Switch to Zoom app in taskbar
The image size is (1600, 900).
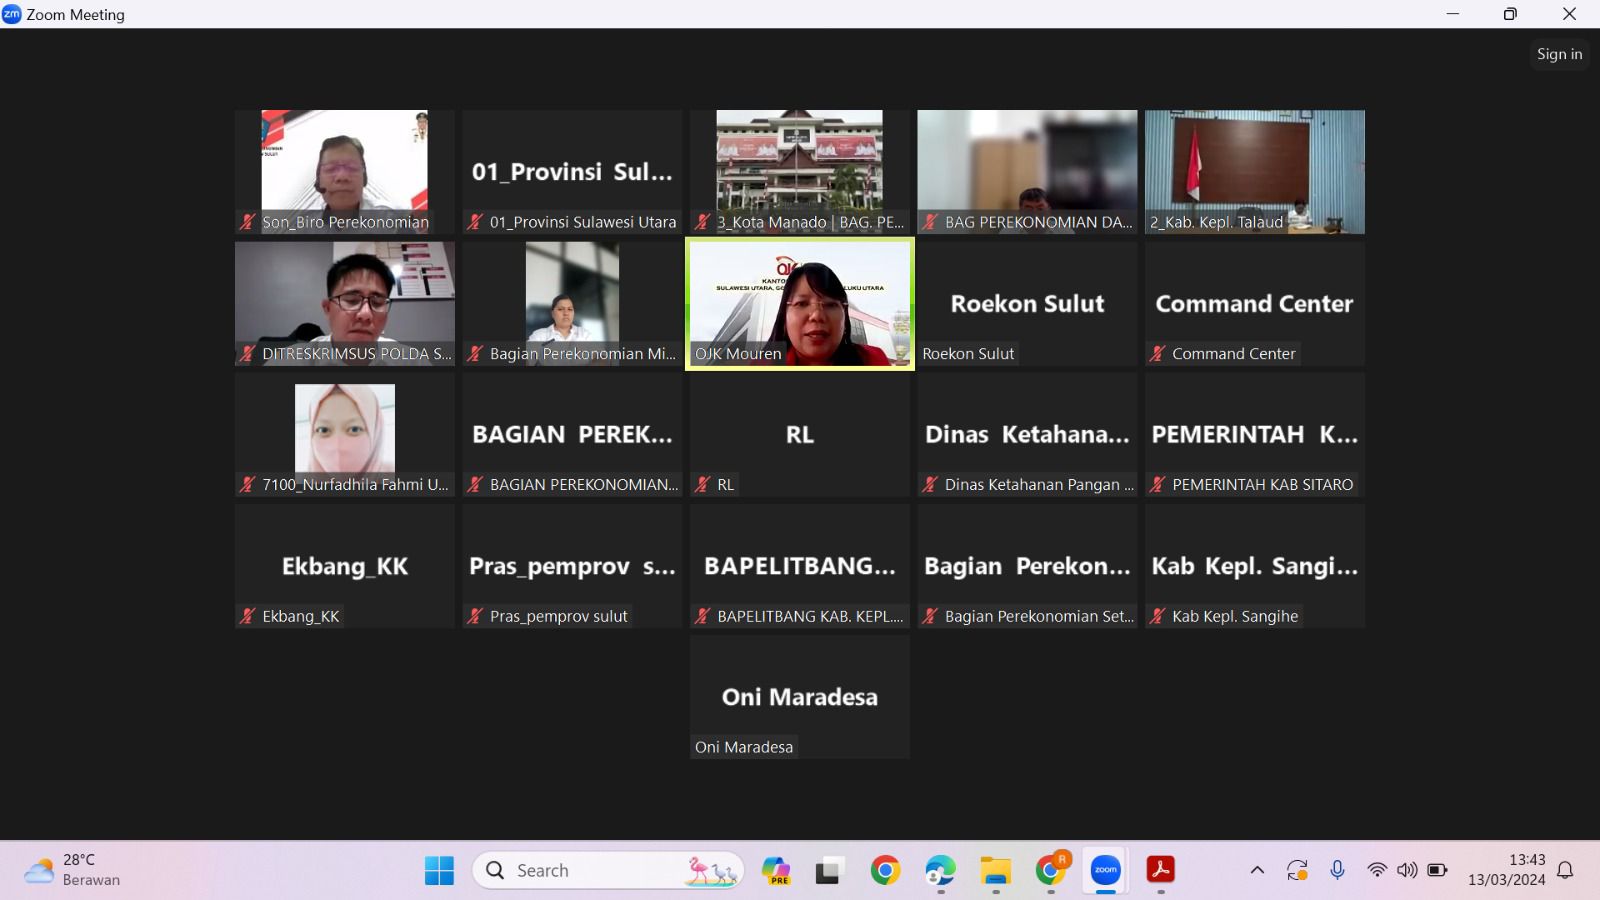(1106, 870)
